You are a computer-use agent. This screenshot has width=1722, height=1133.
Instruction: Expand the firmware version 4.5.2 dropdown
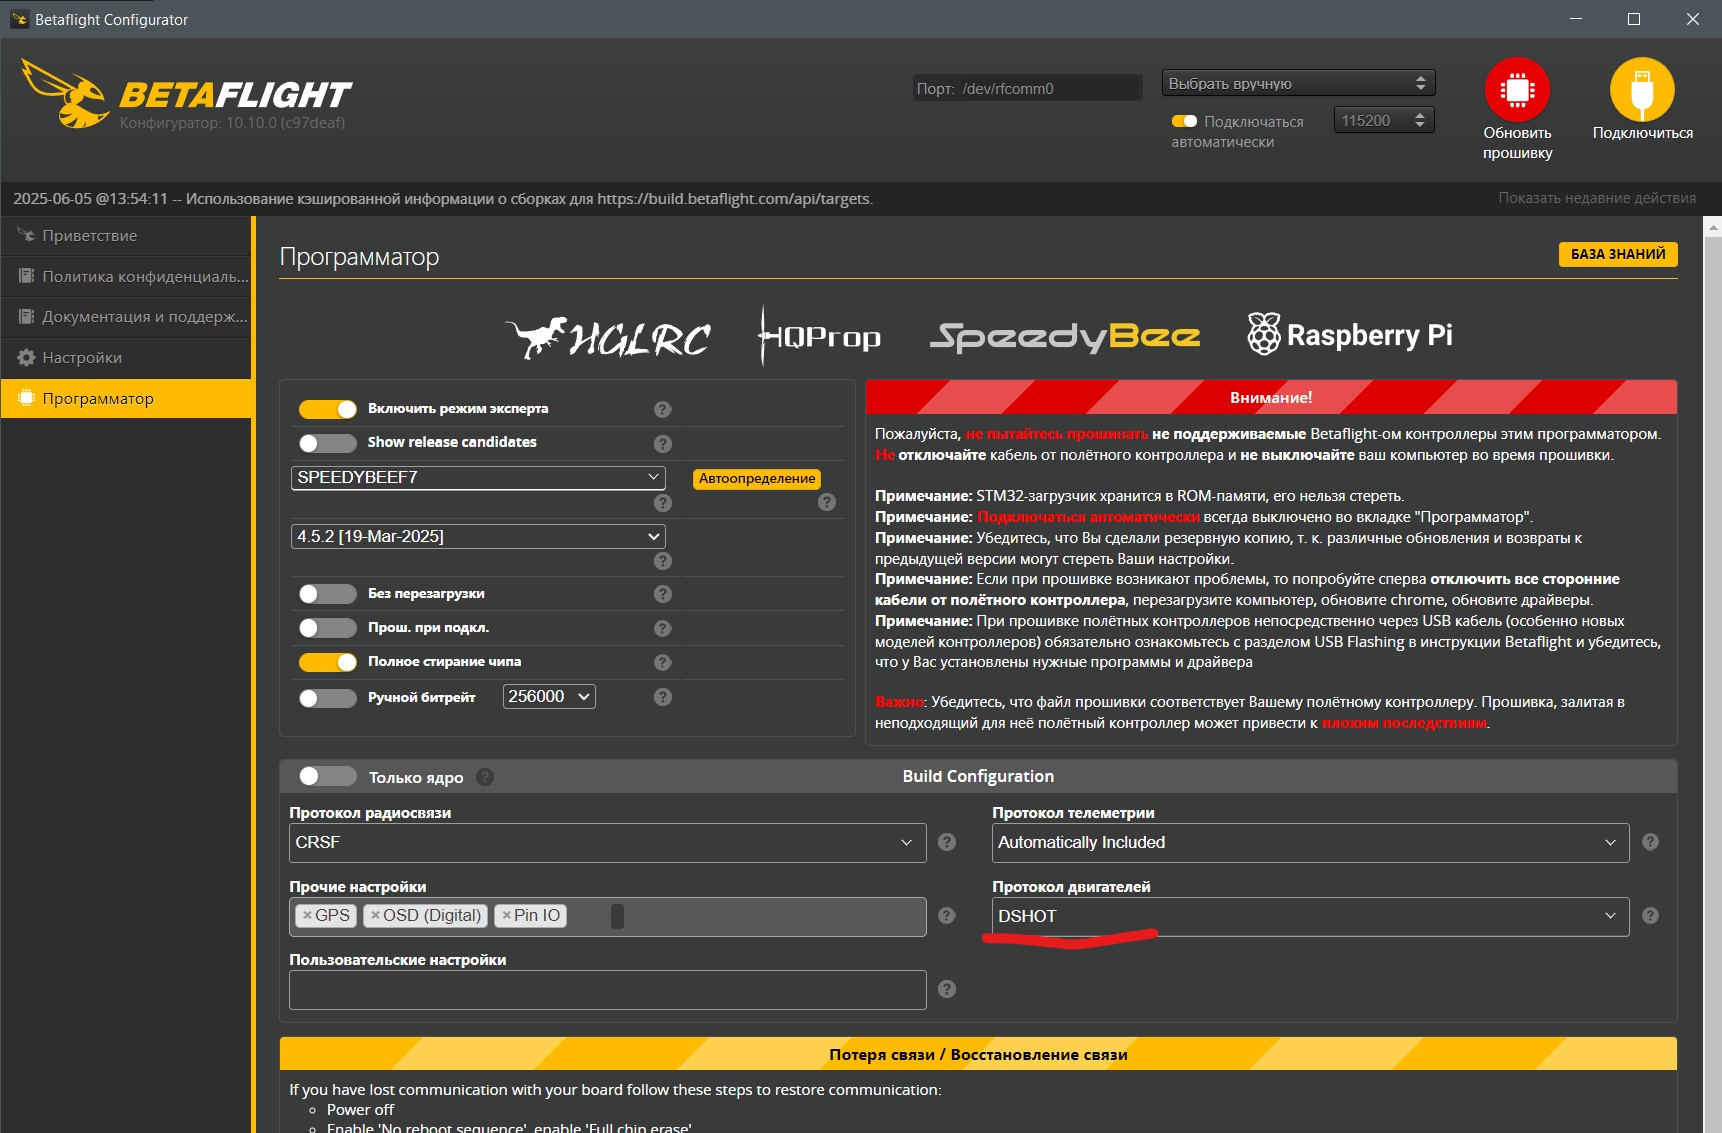pos(478,537)
